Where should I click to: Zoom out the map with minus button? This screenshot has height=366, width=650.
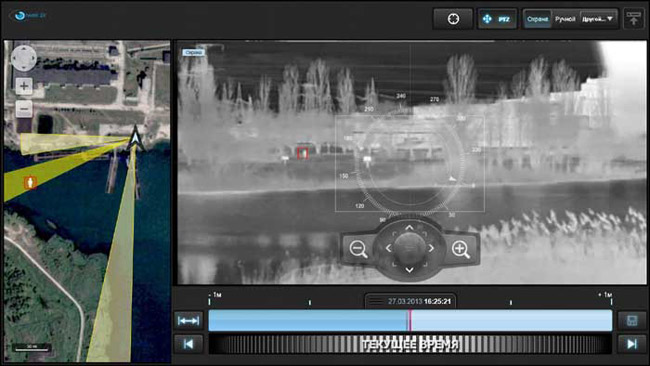pyautogui.click(x=24, y=109)
